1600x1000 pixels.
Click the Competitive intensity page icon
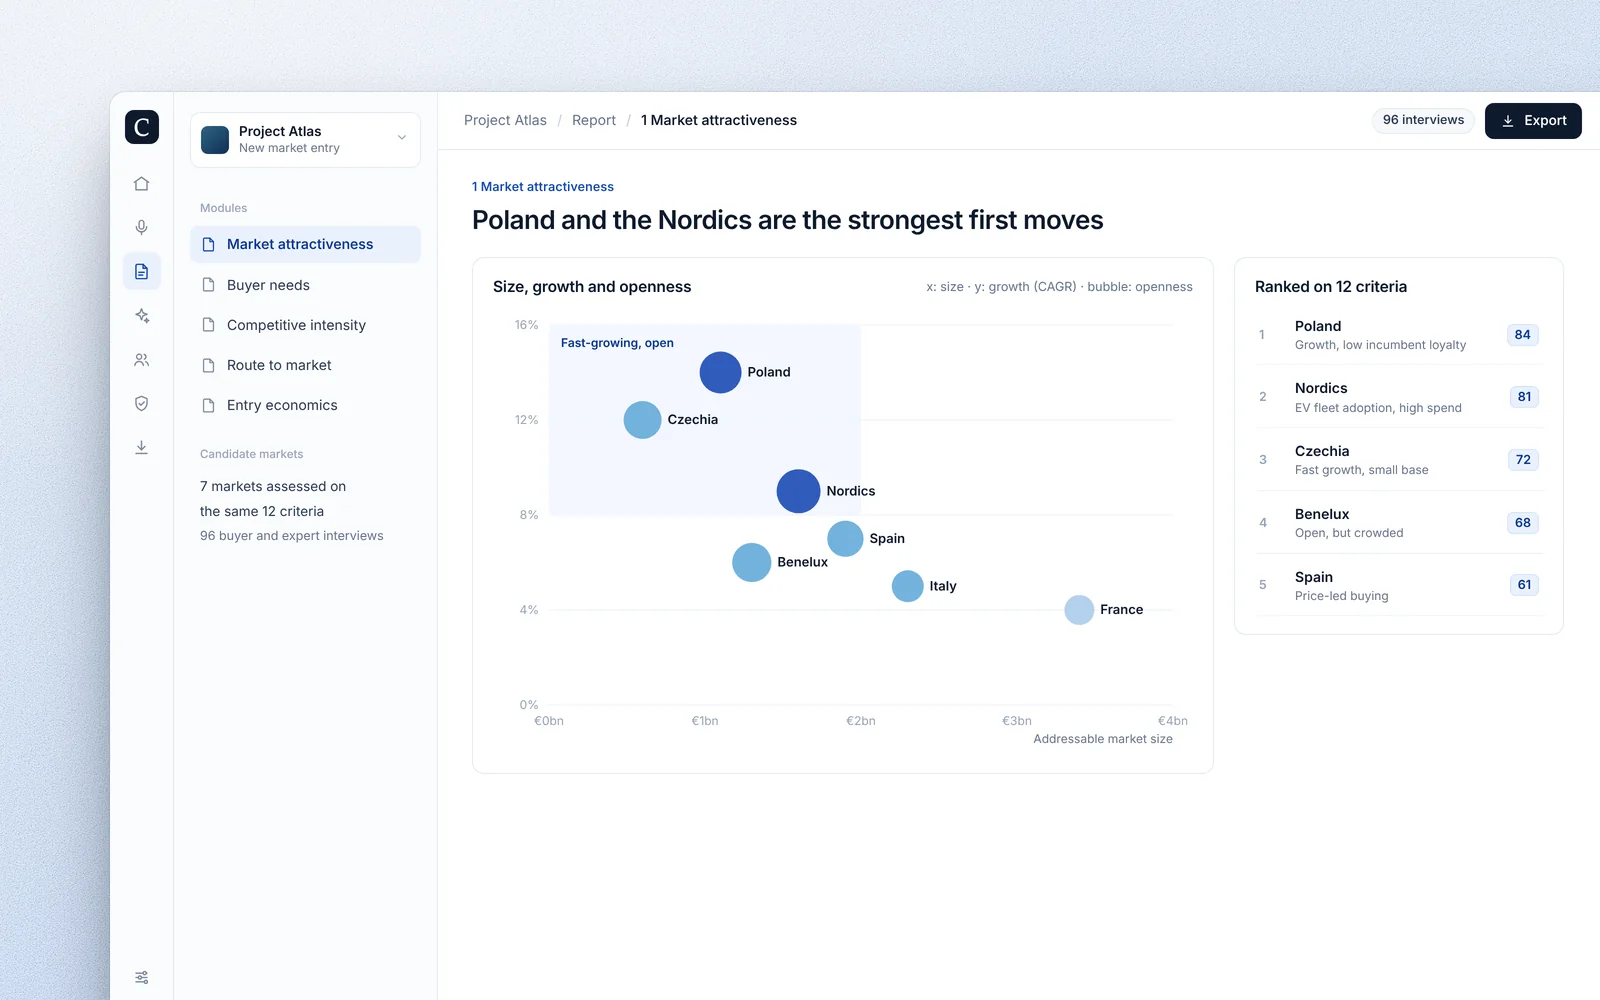(209, 325)
